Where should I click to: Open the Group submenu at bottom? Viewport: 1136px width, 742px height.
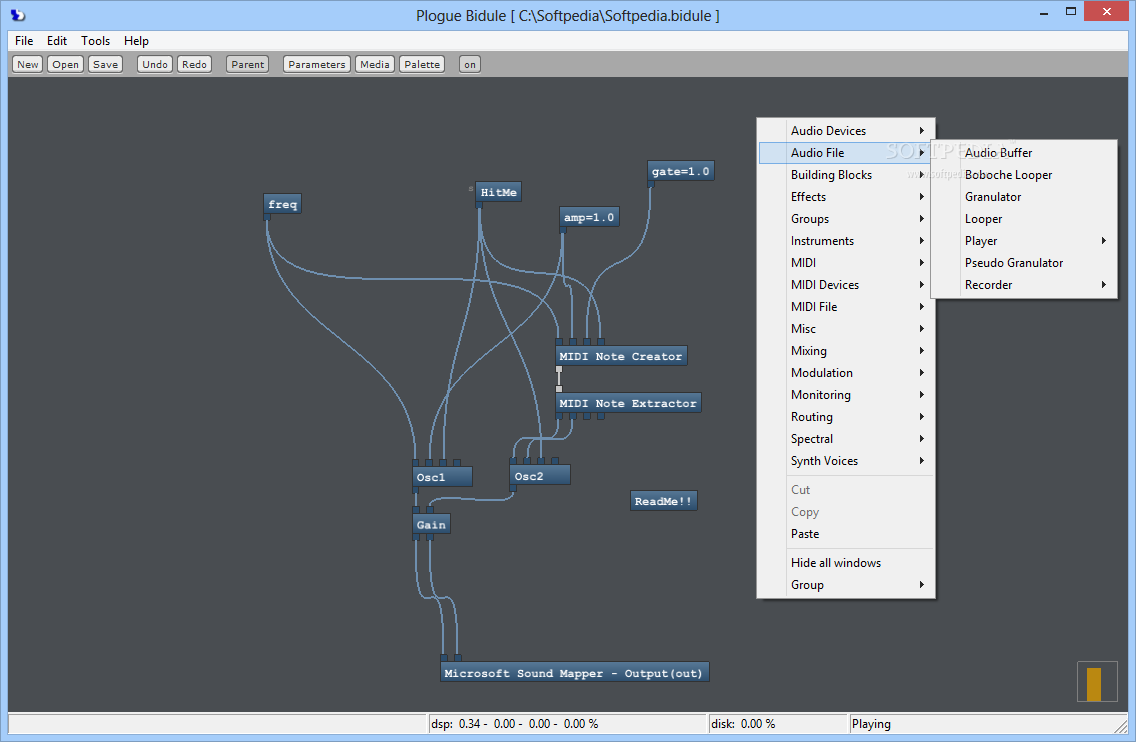846,585
